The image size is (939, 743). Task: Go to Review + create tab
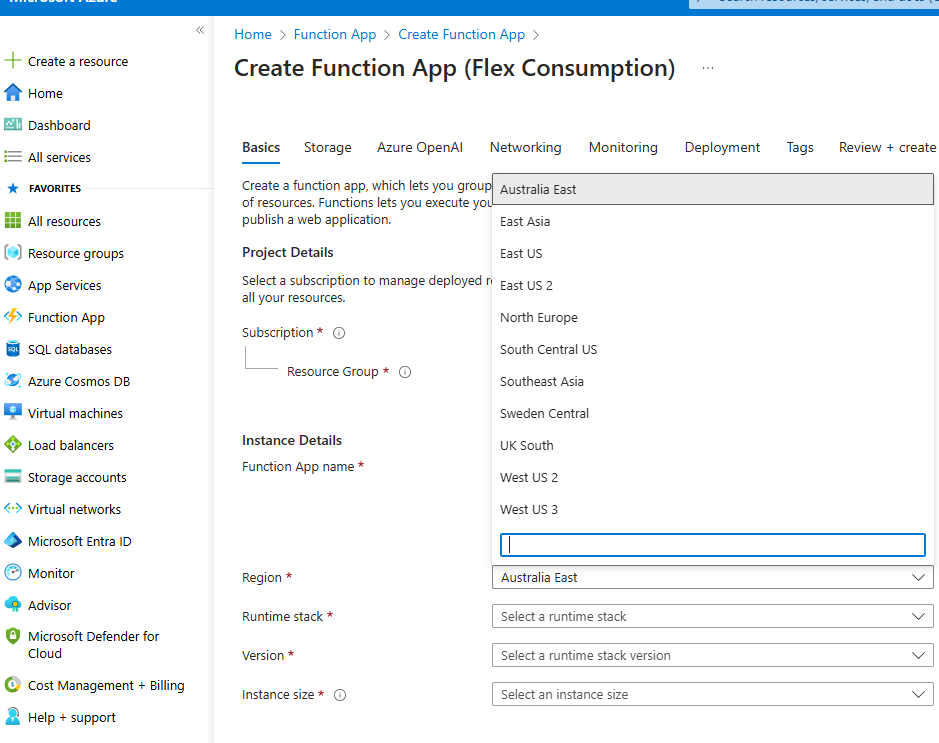887,147
